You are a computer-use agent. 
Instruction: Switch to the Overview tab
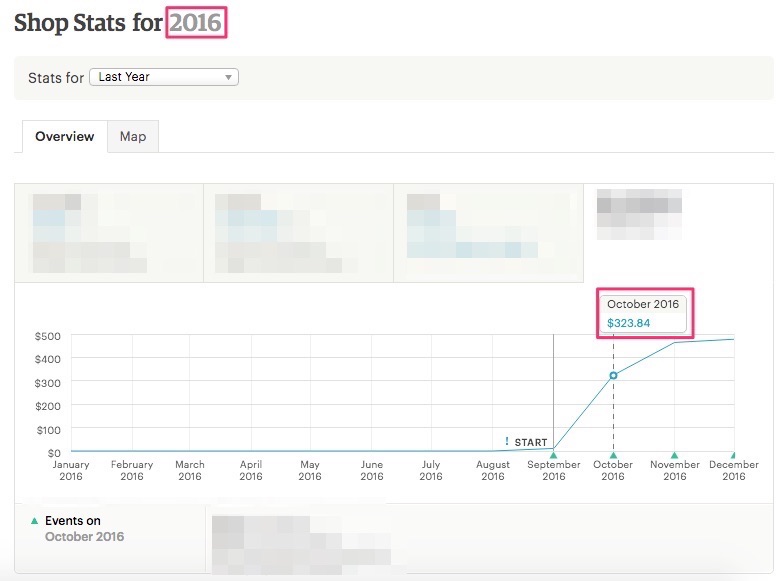(65, 137)
